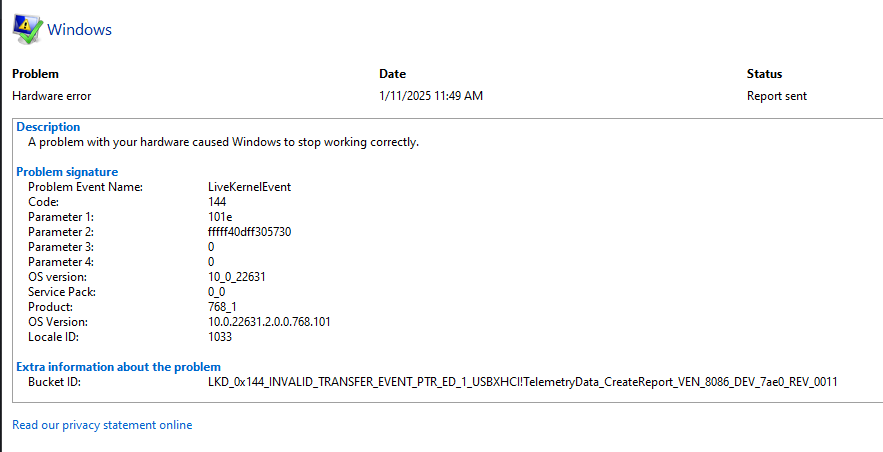The image size is (883, 452).
Task: Select the Hardware error problem entry
Action: [x=52, y=96]
